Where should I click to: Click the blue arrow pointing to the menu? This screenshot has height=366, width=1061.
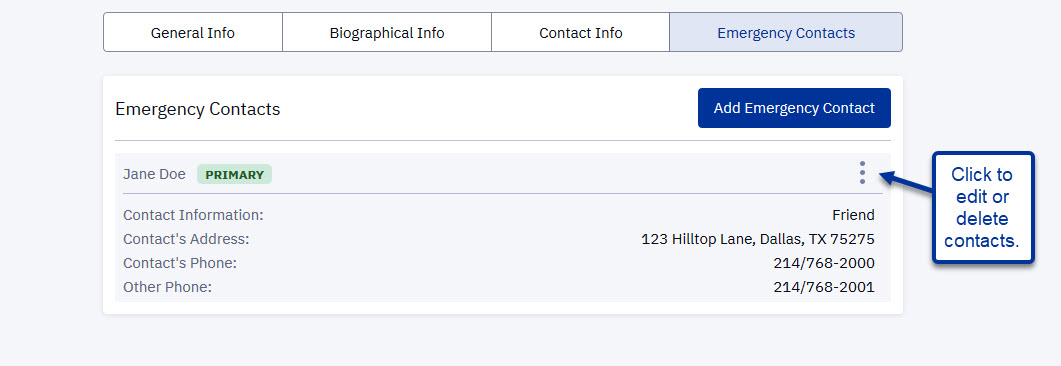click(906, 183)
